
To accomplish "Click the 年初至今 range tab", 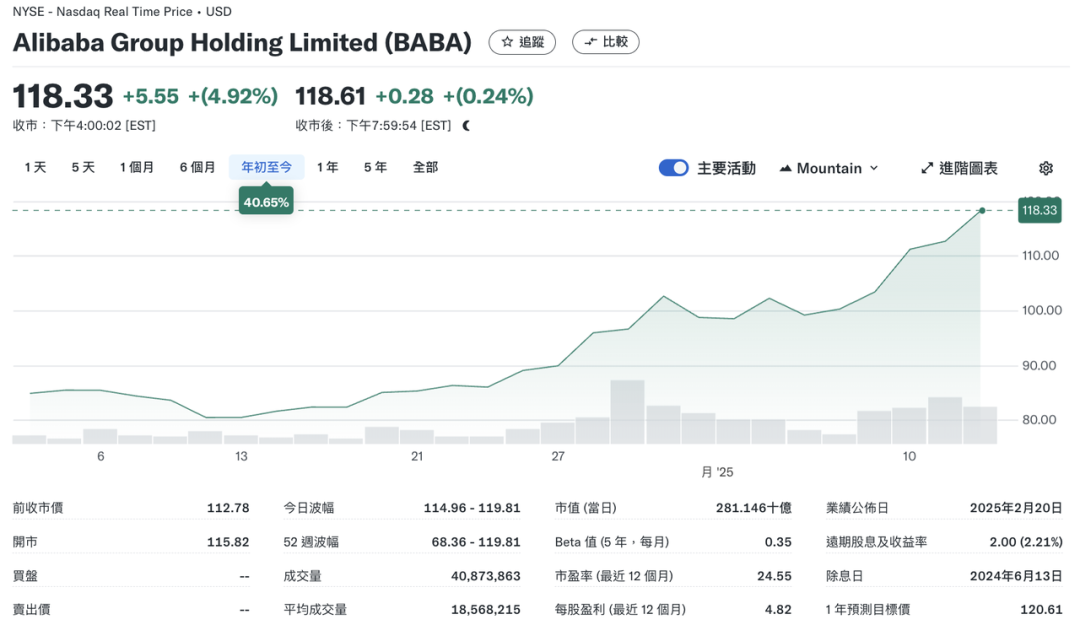I will click(266, 167).
